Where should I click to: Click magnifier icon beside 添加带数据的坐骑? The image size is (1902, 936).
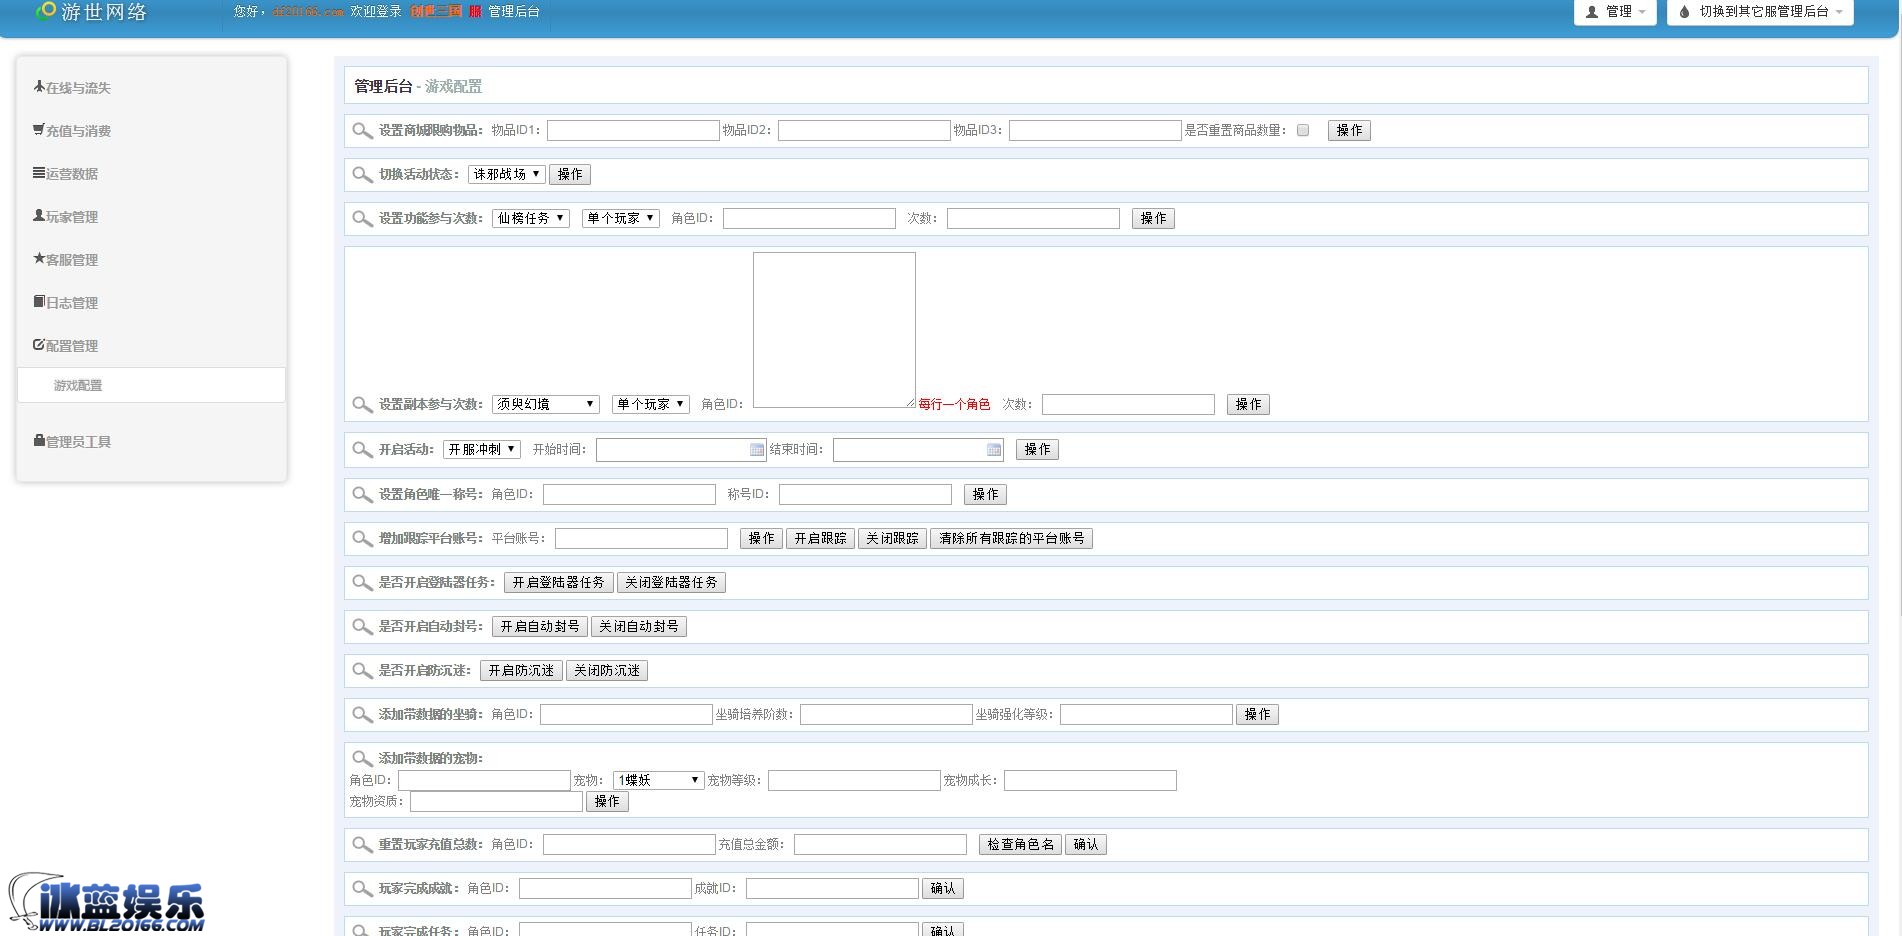362,715
